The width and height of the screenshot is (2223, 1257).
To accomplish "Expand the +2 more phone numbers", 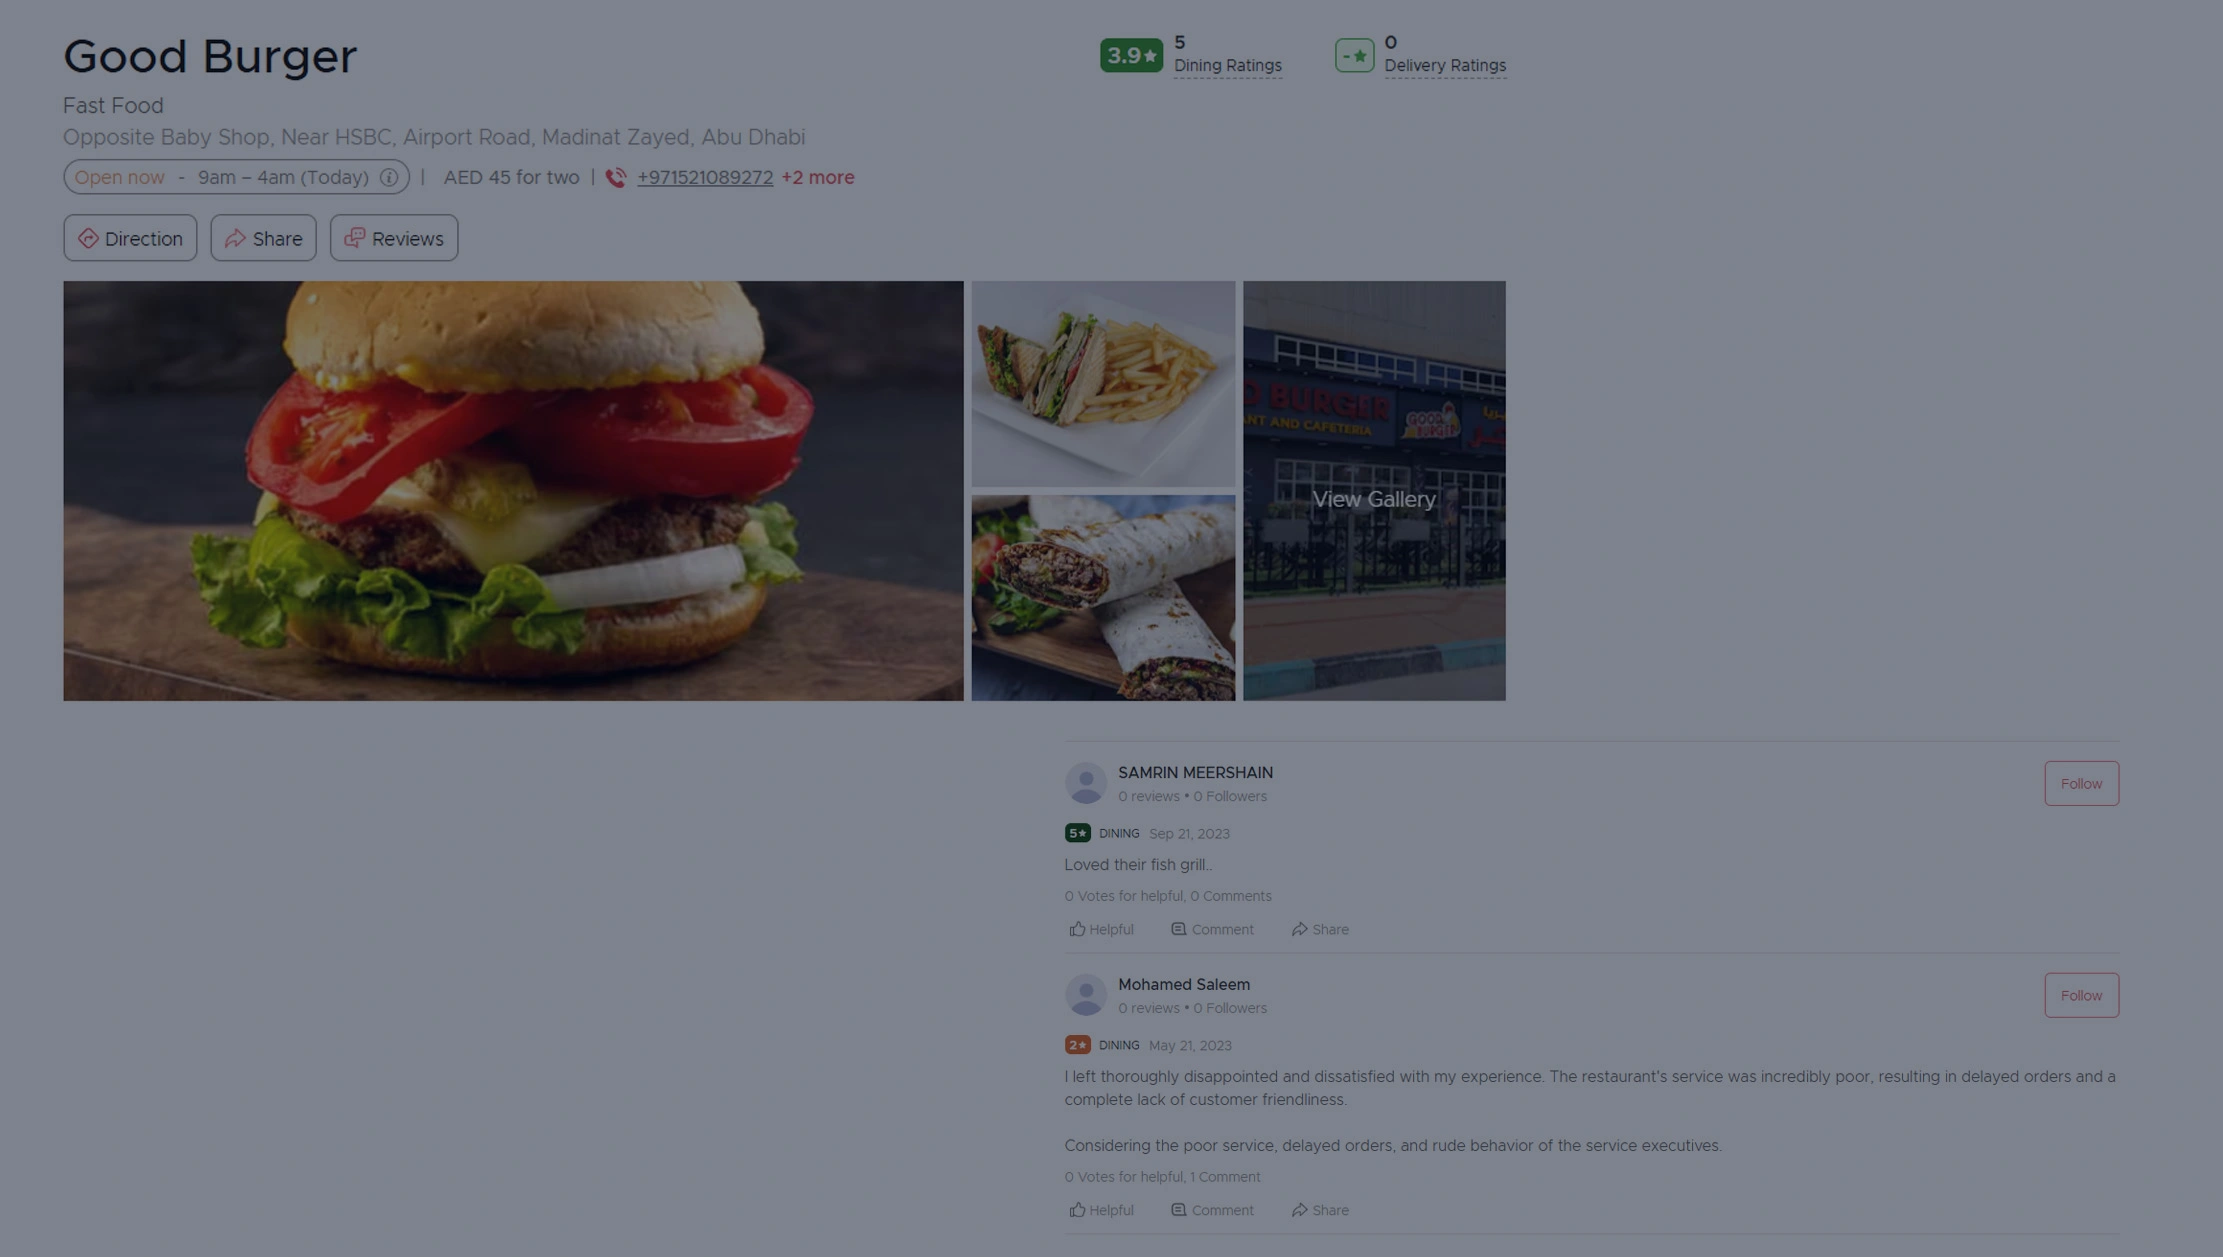I will pyautogui.click(x=818, y=177).
